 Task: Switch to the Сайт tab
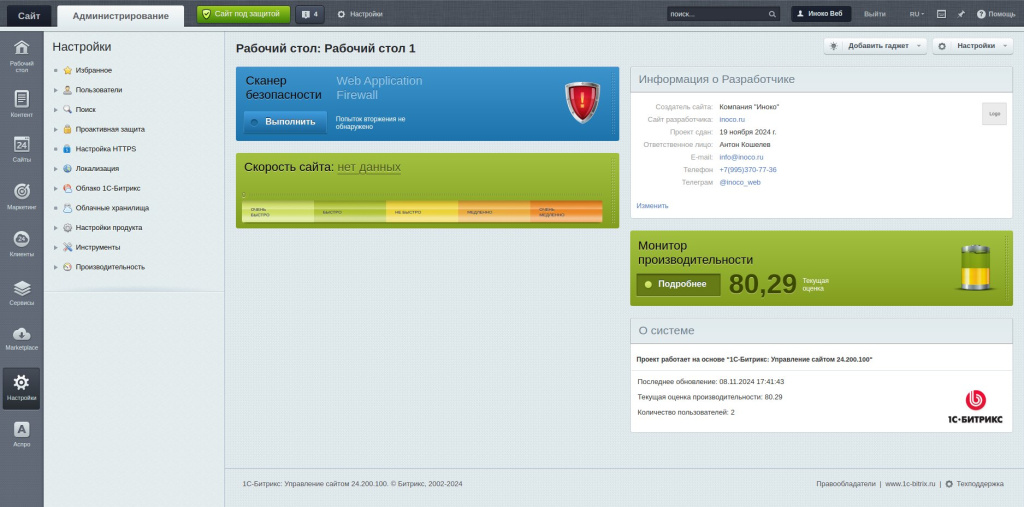pyautogui.click(x=29, y=16)
